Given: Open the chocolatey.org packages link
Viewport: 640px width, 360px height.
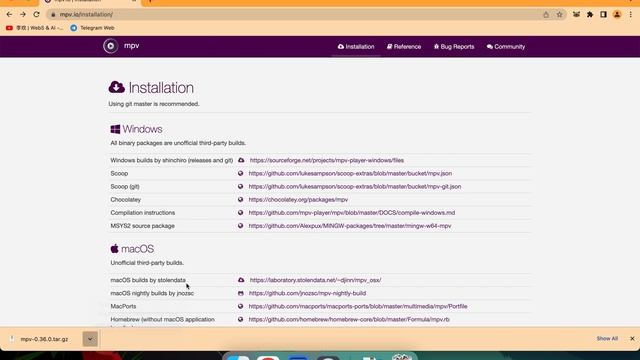Looking at the screenshot, I should [x=298, y=200].
